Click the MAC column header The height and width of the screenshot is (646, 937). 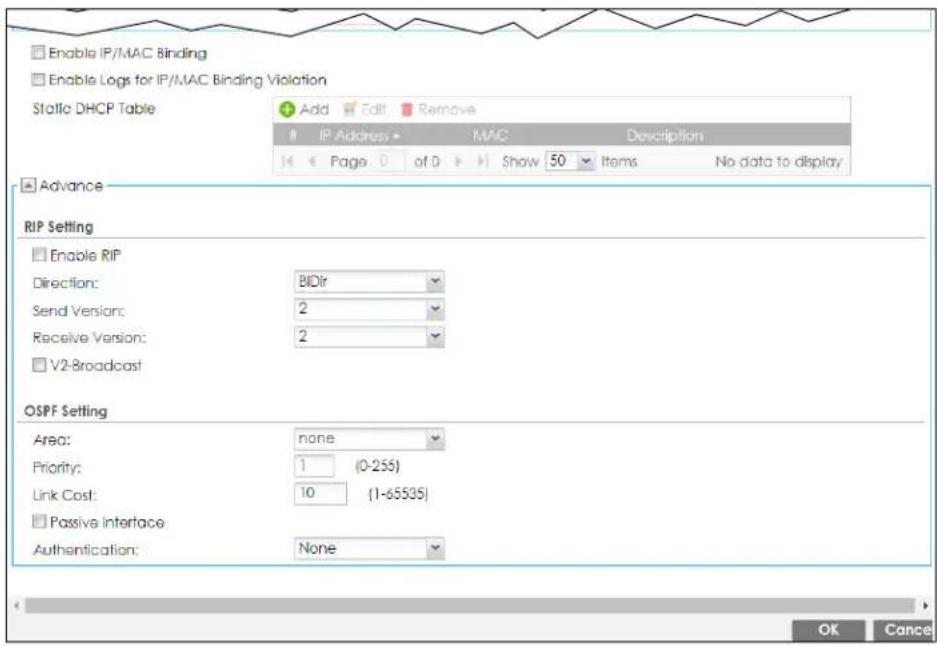(x=490, y=136)
